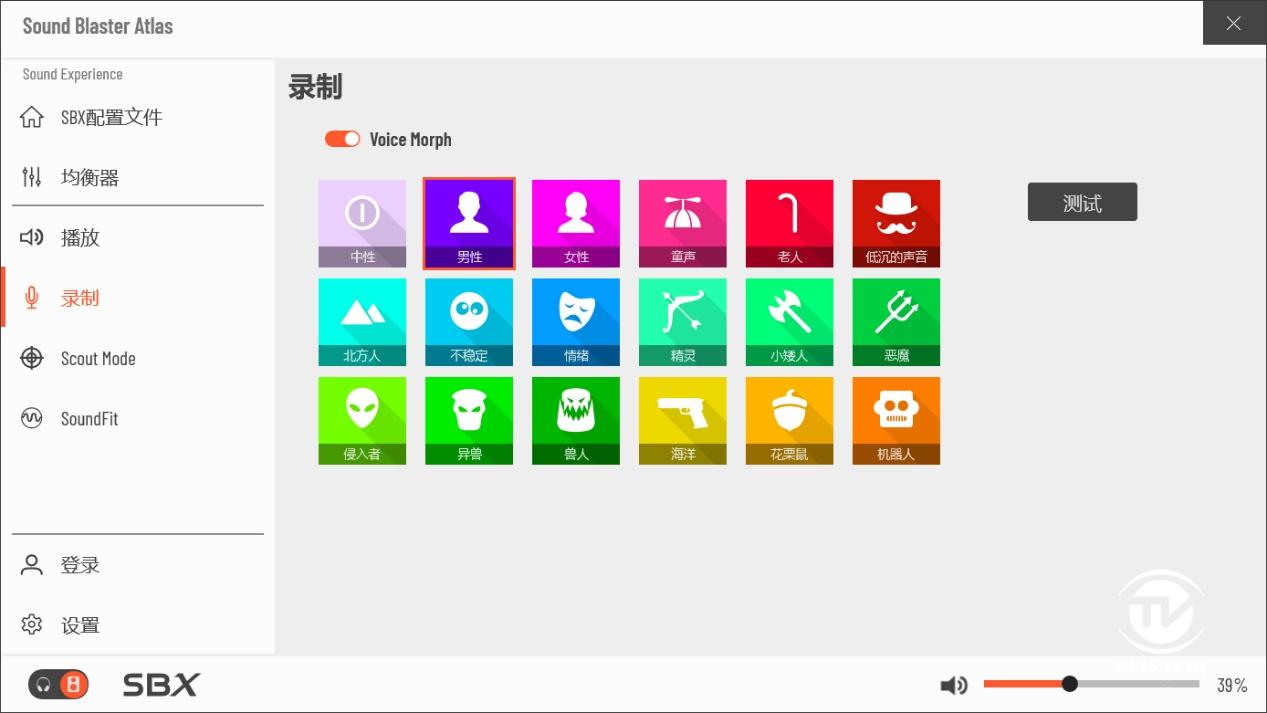Select the 北方人 mountain tile
Viewport: 1267px width, 713px height.
tap(362, 322)
